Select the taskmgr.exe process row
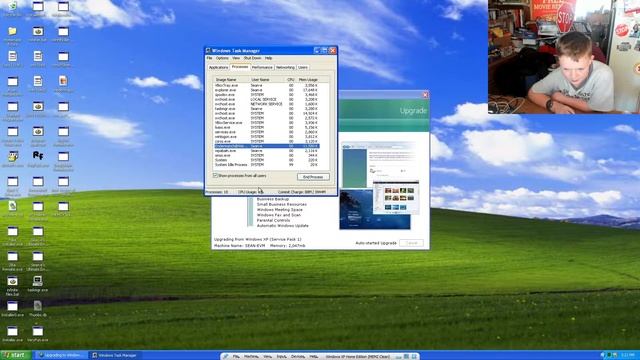 (267, 109)
